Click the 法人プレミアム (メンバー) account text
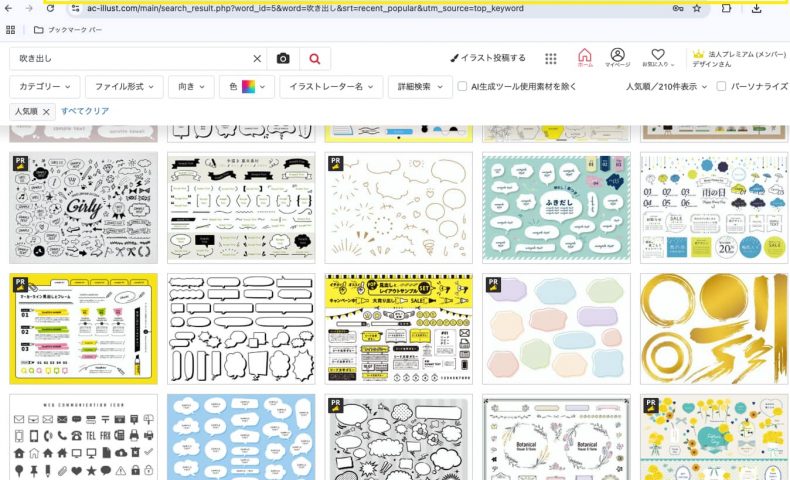 click(747, 54)
